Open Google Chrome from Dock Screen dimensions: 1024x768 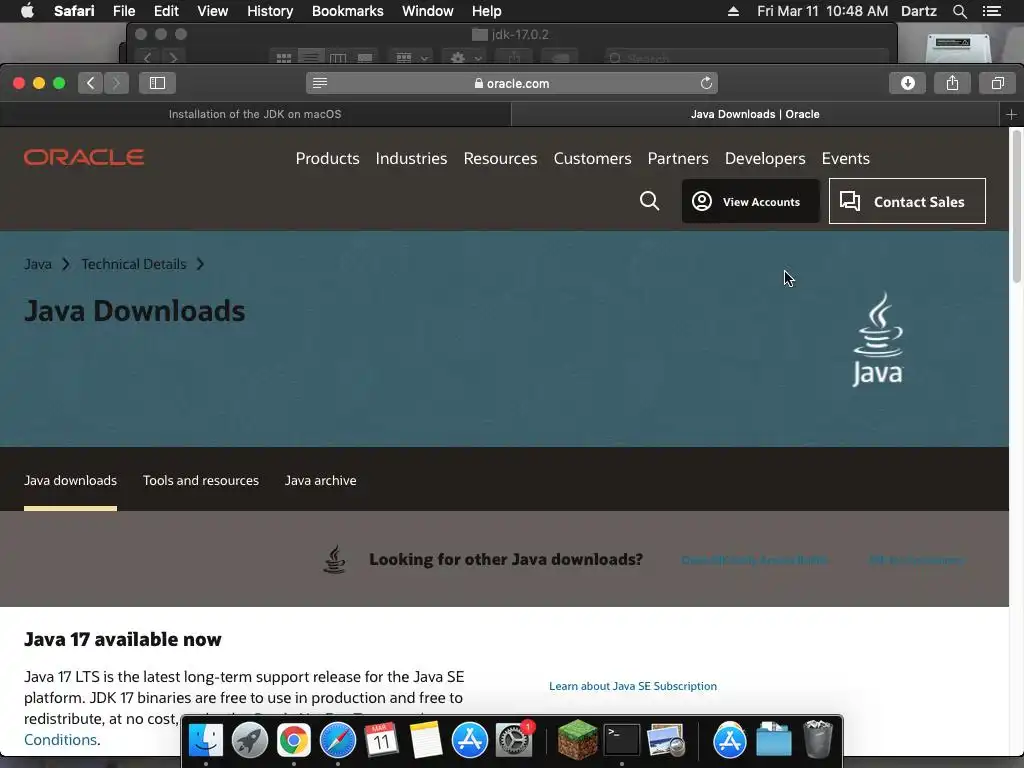pyautogui.click(x=294, y=741)
